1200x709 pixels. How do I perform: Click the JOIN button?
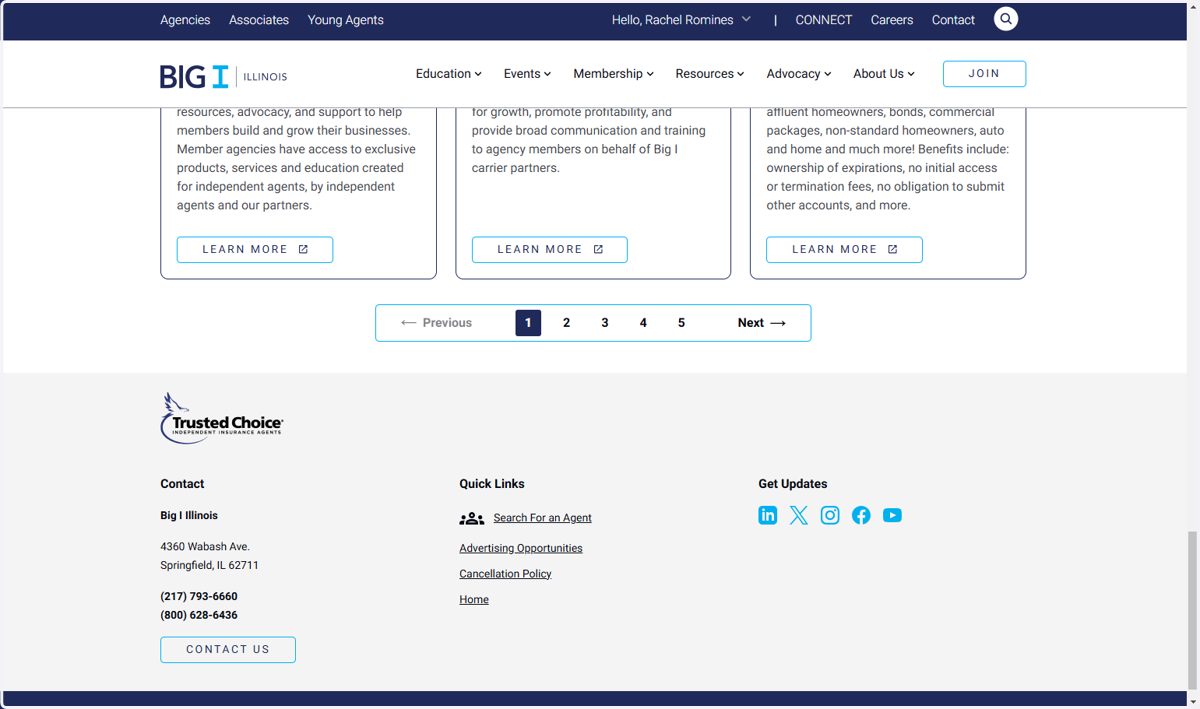pyautogui.click(x=984, y=74)
